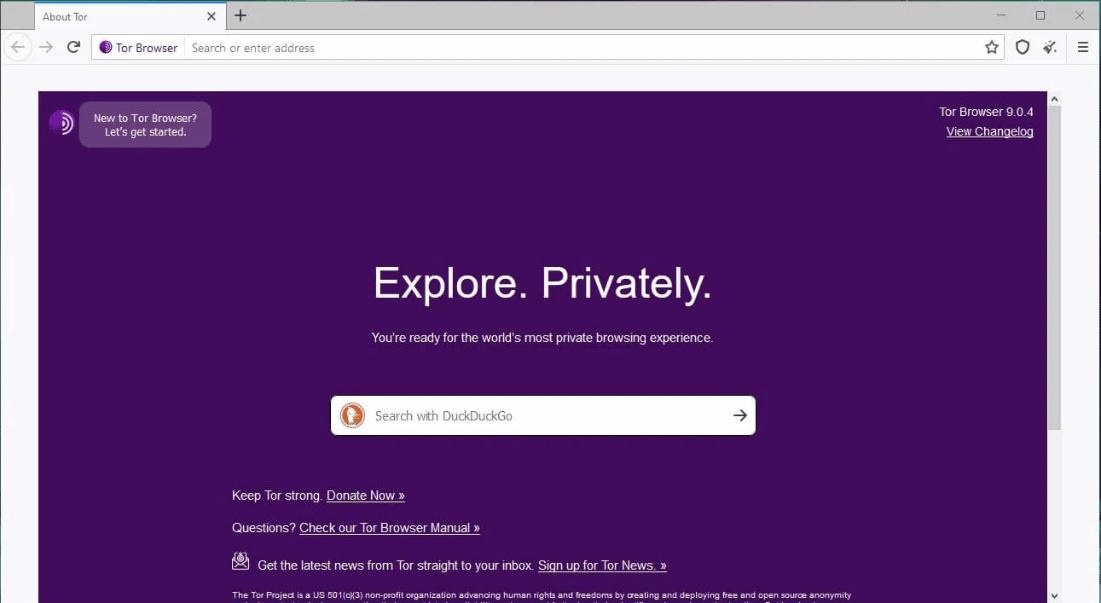
Task: Request a New Identity with the broom icon
Action: [1049, 47]
